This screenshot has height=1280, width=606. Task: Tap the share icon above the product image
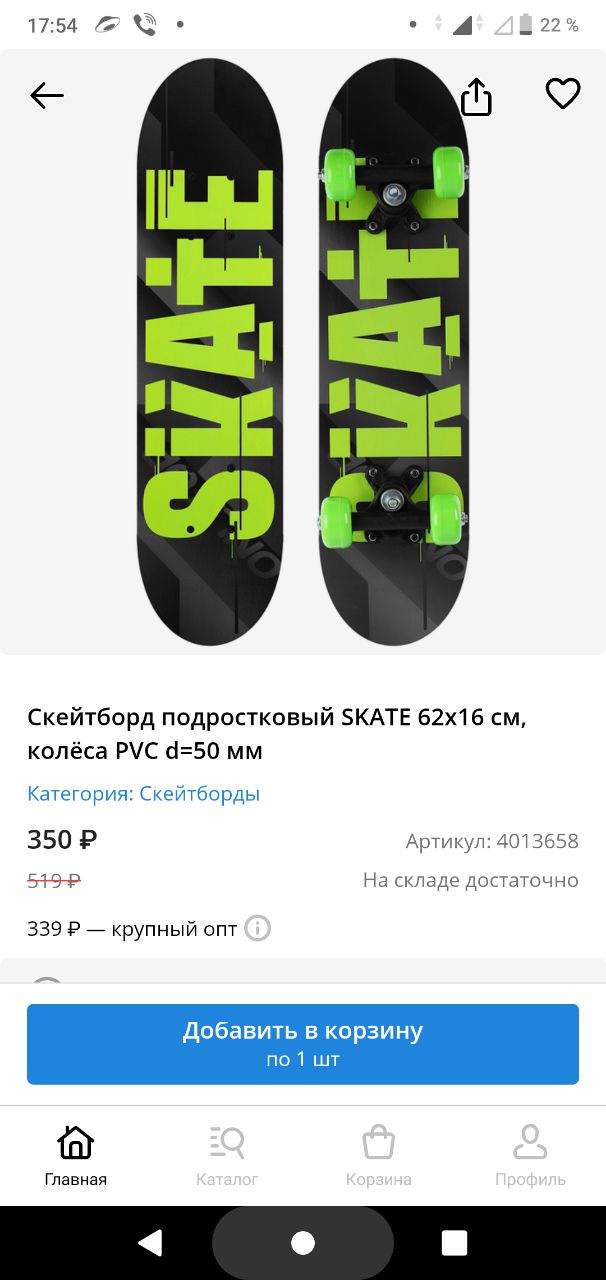tap(476, 96)
